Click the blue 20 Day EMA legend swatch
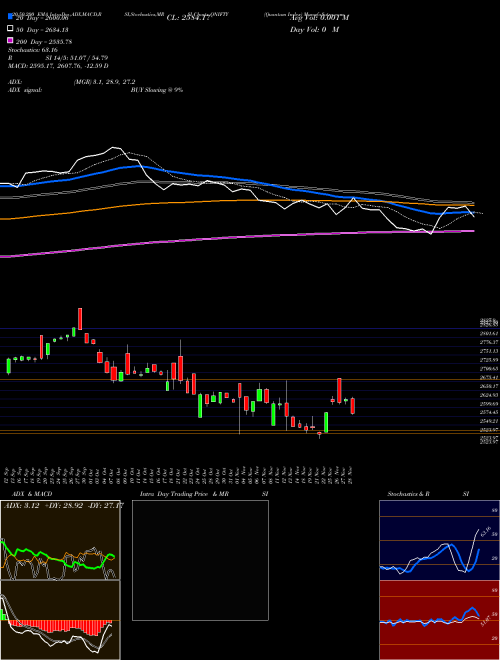This screenshot has width=500, height=660. click(10, 18)
